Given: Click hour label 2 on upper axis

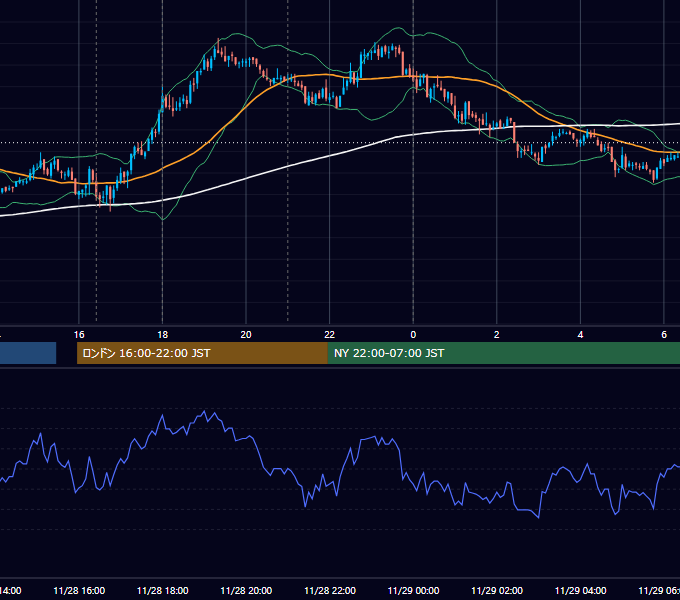Looking at the screenshot, I should [497, 335].
